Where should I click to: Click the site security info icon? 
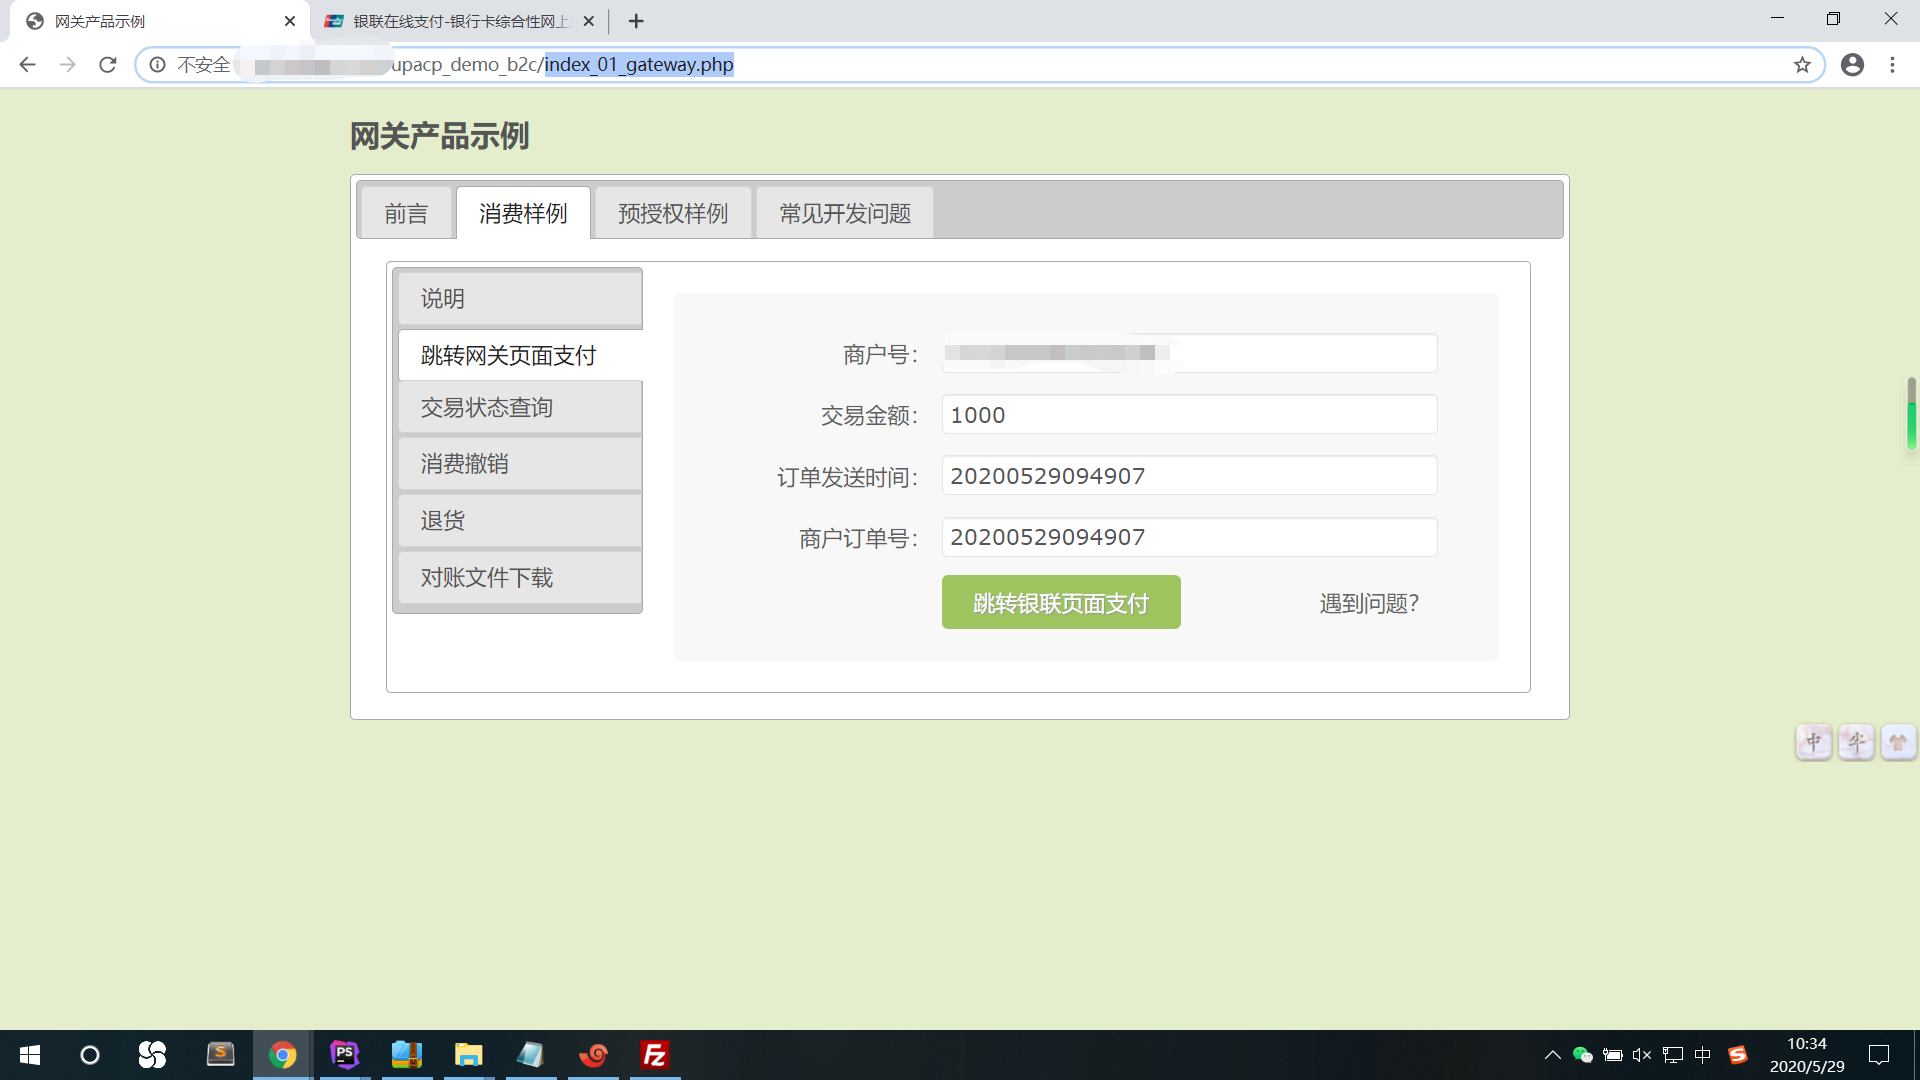point(157,65)
